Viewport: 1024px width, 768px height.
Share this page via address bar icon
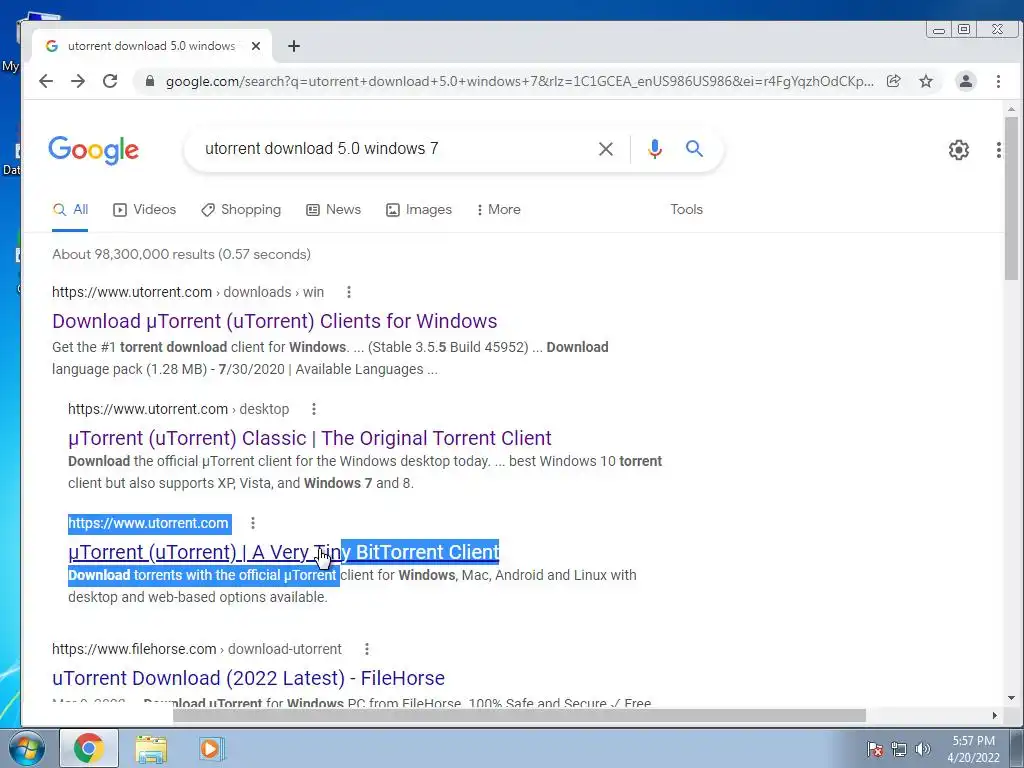point(893,81)
